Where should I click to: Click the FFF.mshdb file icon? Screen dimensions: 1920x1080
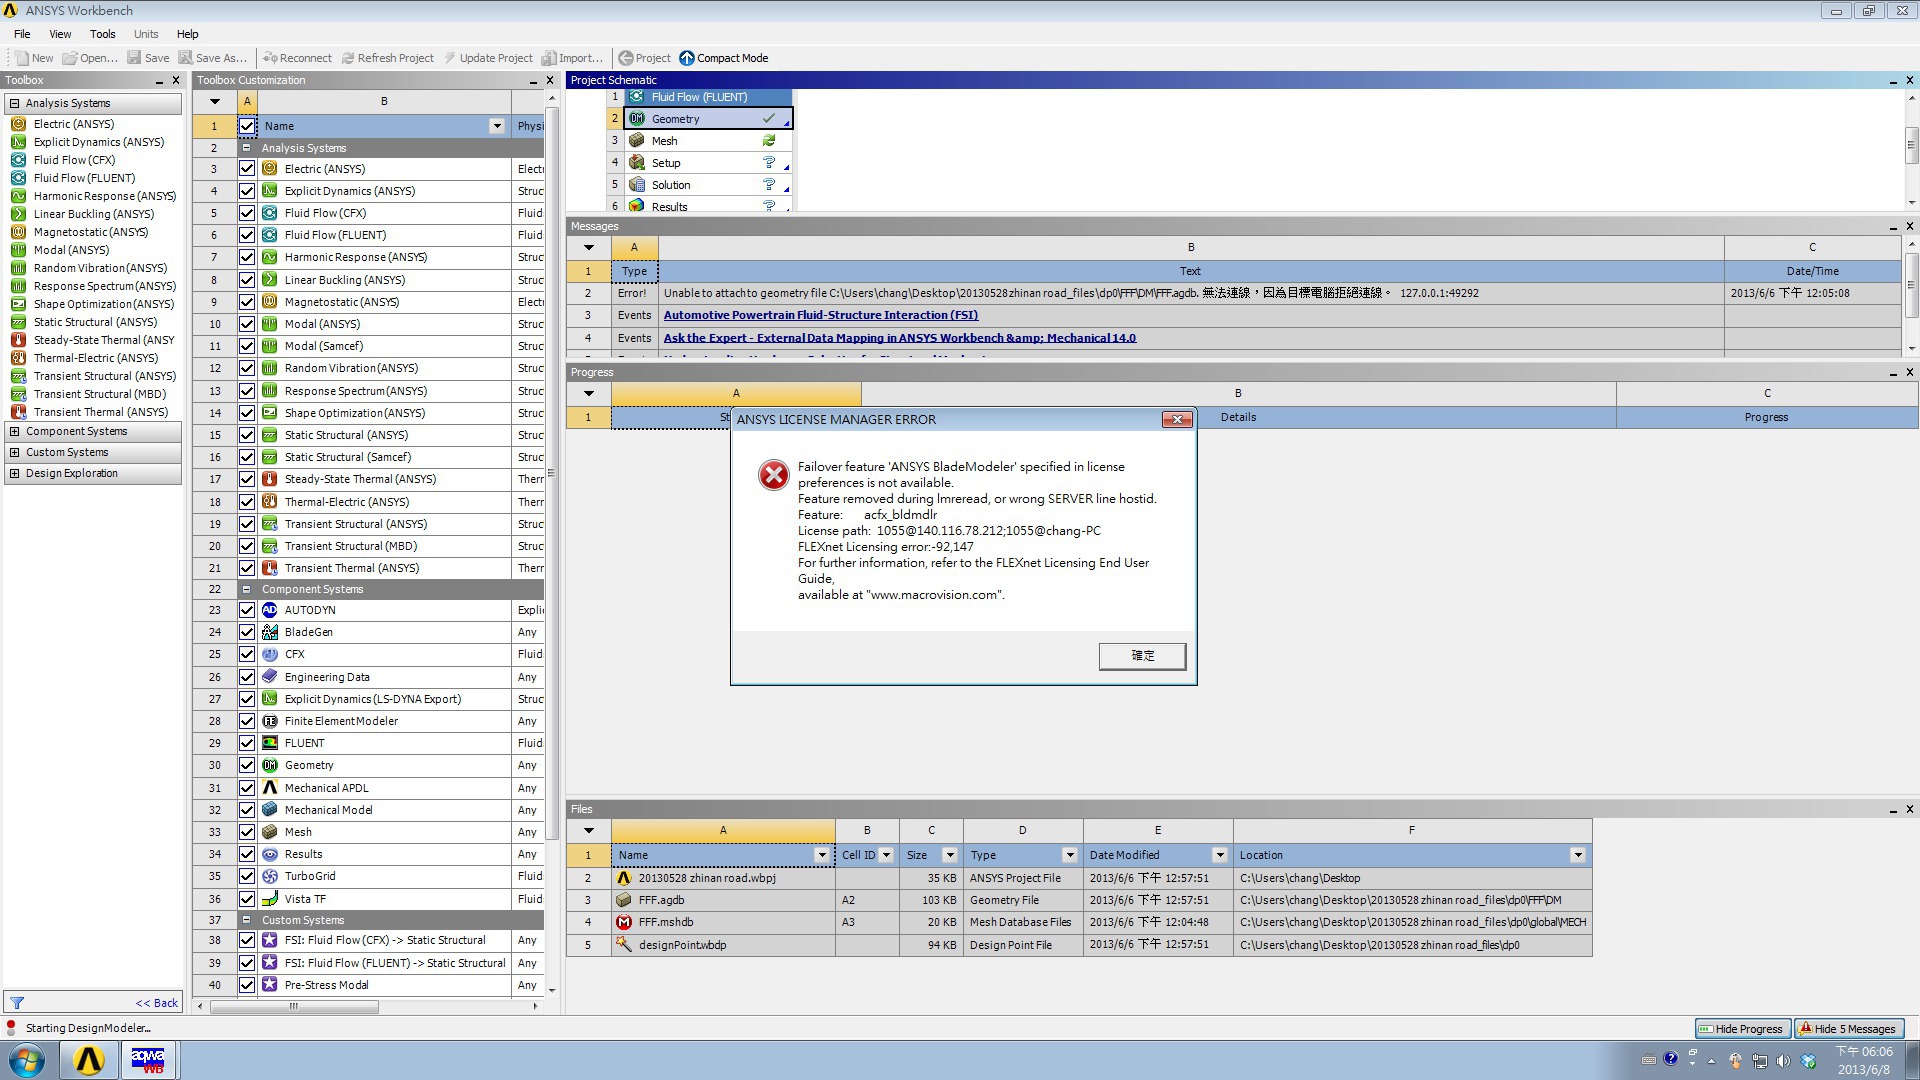tap(624, 922)
